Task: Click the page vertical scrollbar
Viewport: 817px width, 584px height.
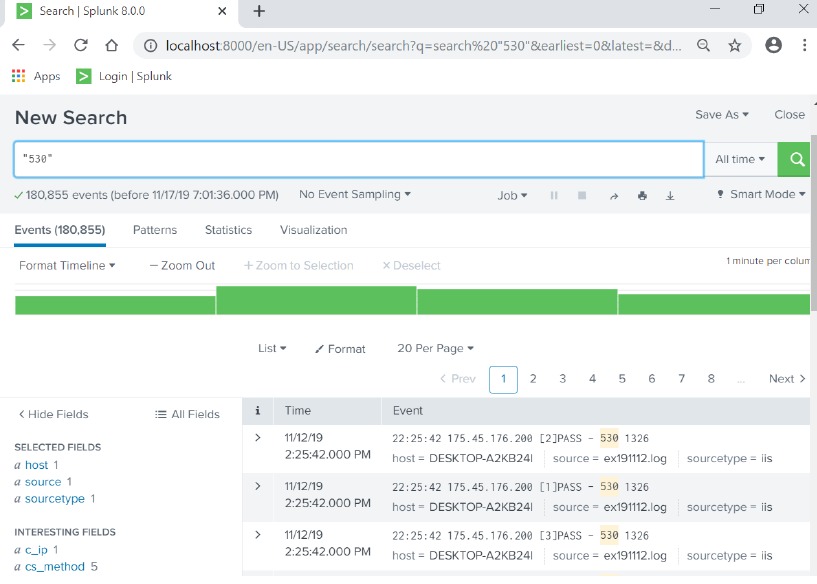Action: [814, 221]
